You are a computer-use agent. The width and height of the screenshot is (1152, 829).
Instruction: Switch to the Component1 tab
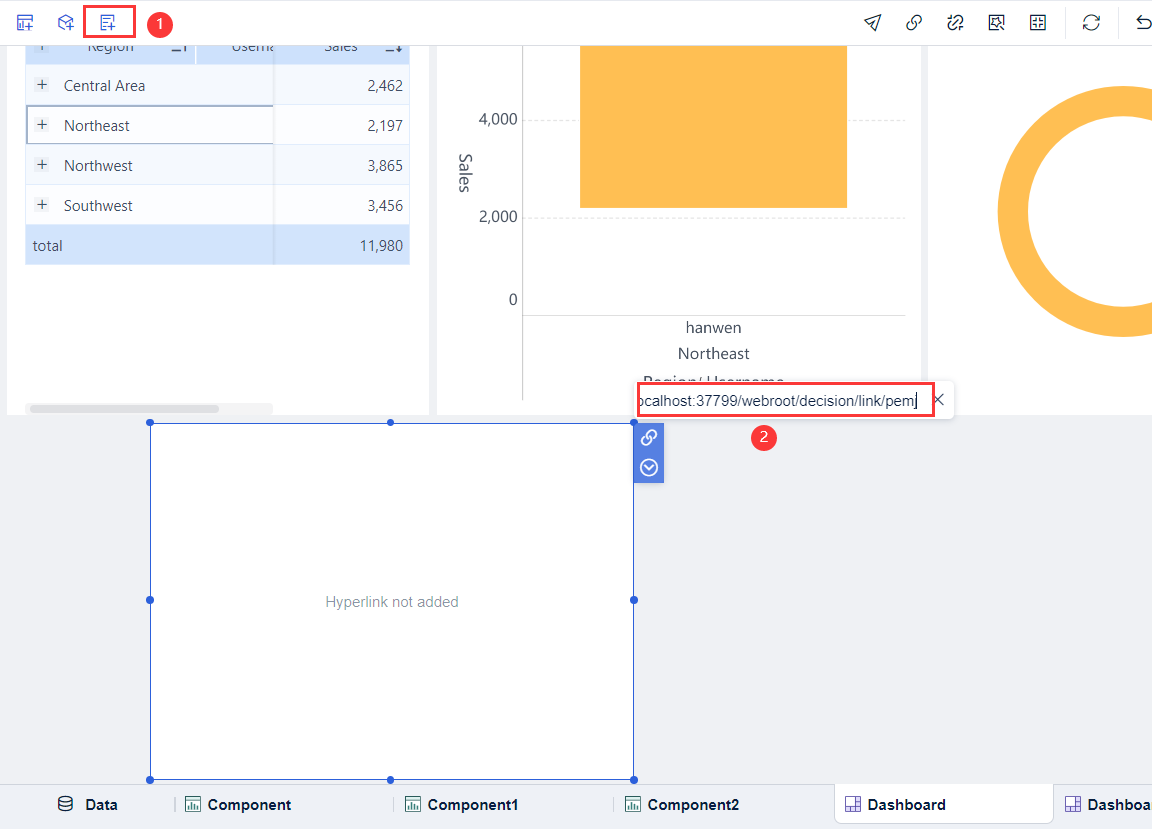[461, 804]
